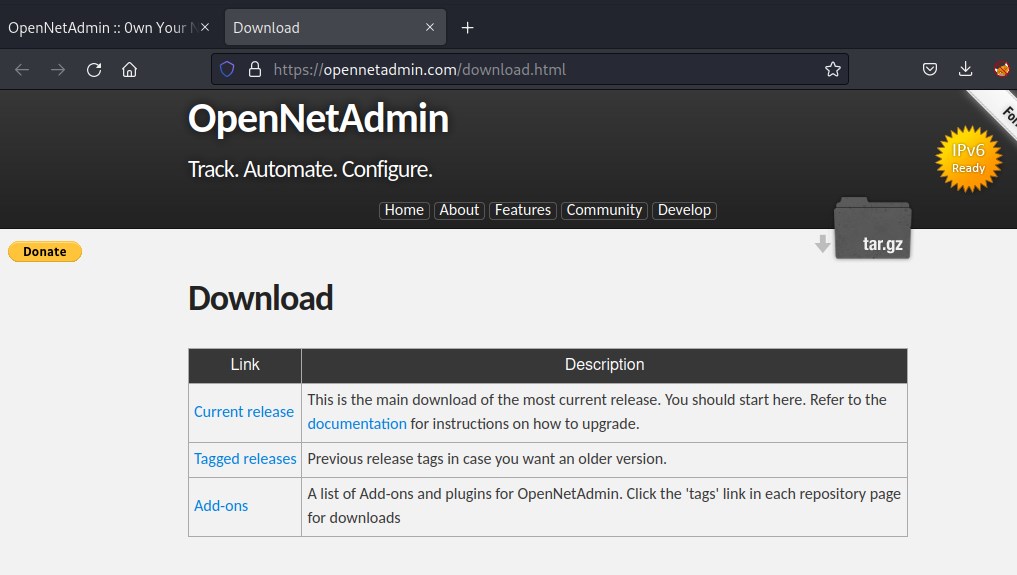The height and width of the screenshot is (575, 1017).
Task: Open the Pocket save icon
Action: point(929,69)
